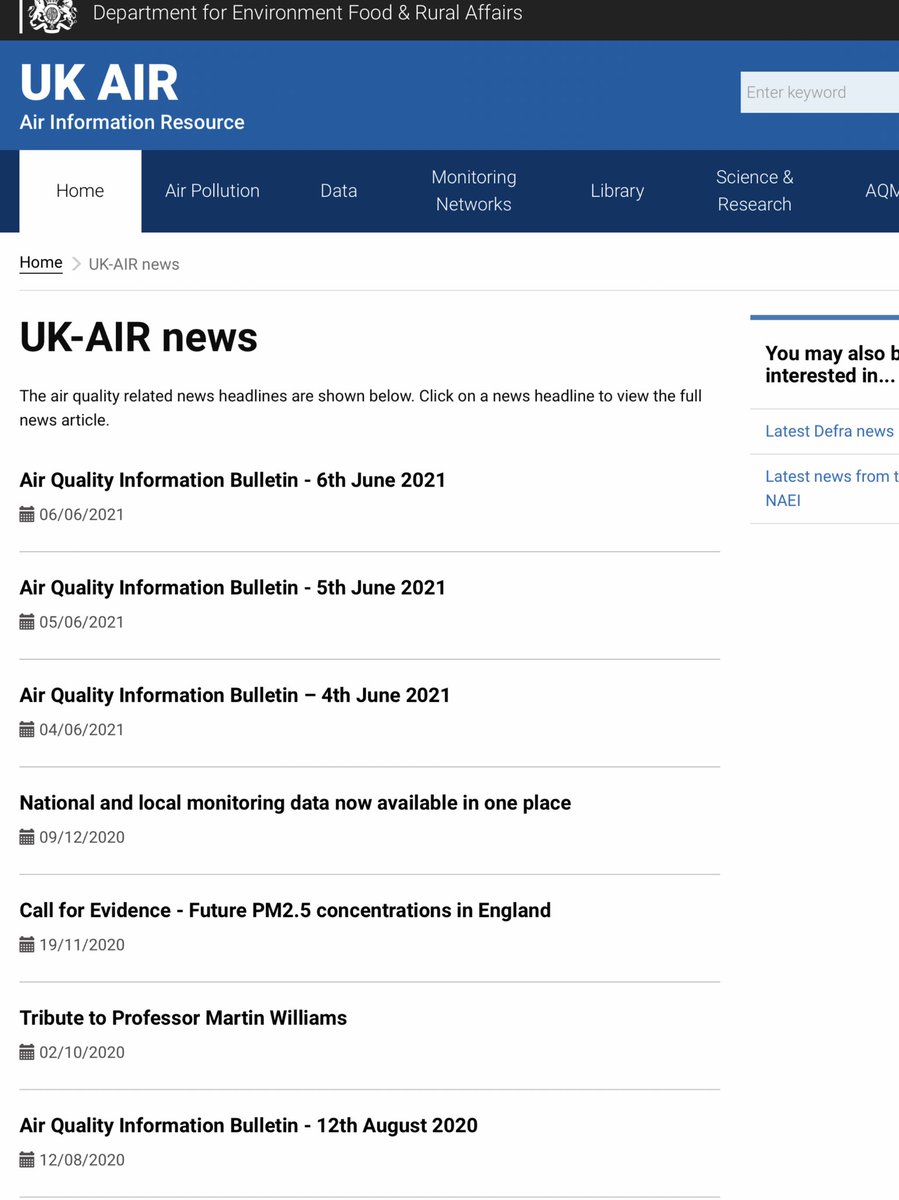Image resolution: width=899 pixels, height=1200 pixels.
Task: Click the breadcrumb chevron after Home
Action: tap(76, 264)
